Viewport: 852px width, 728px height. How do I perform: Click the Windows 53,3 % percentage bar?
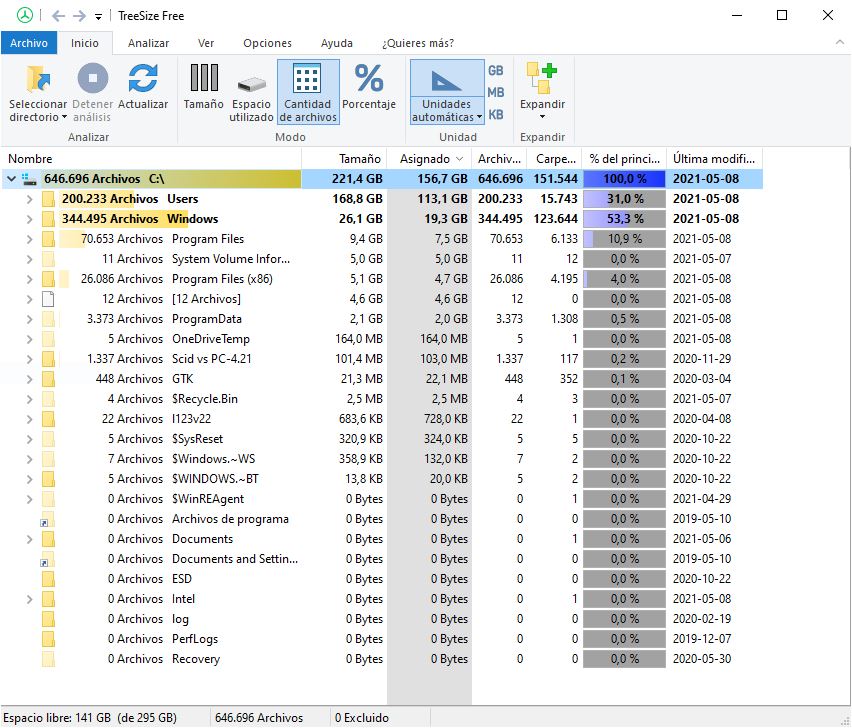pyautogui.click(x=625, y=219)
